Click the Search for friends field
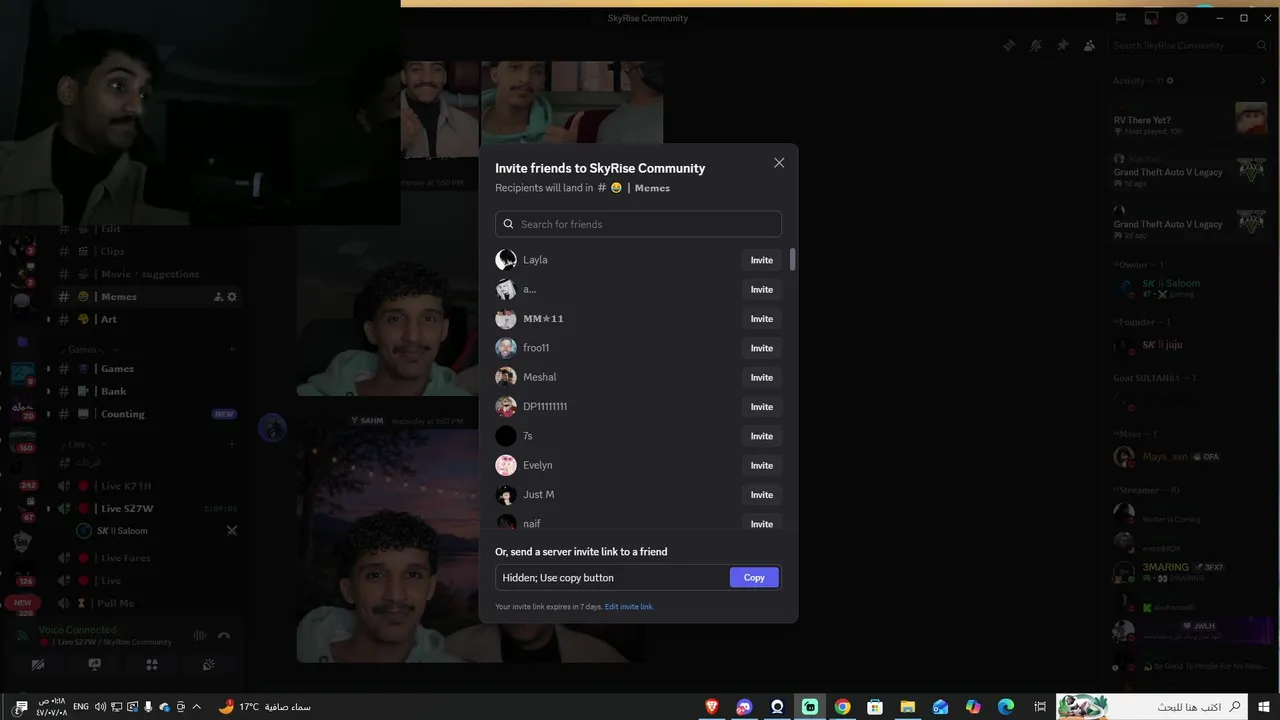 tap(638, 224)
